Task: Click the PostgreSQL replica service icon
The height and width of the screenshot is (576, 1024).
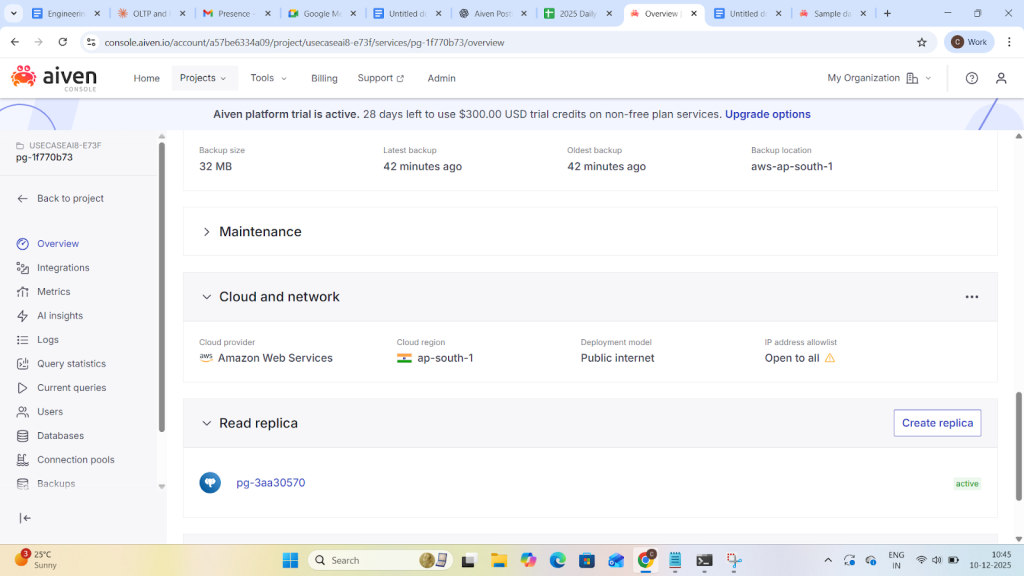Action: click(x=210, y=483)
